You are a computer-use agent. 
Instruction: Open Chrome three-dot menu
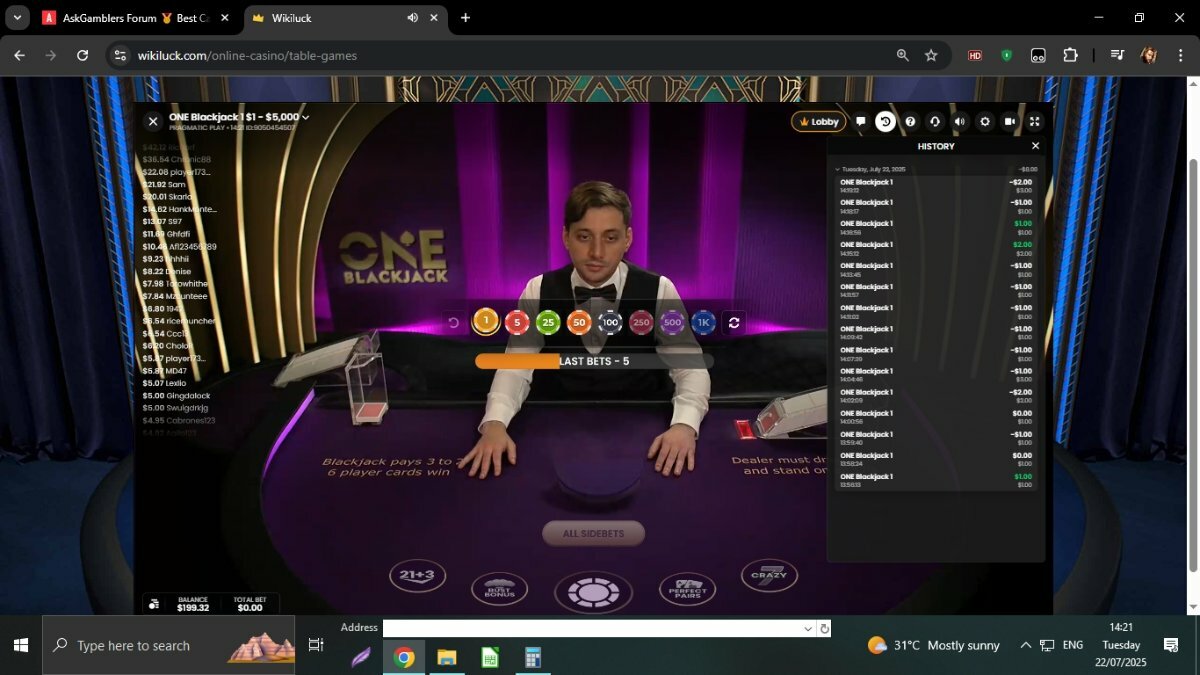[1180, 56]
